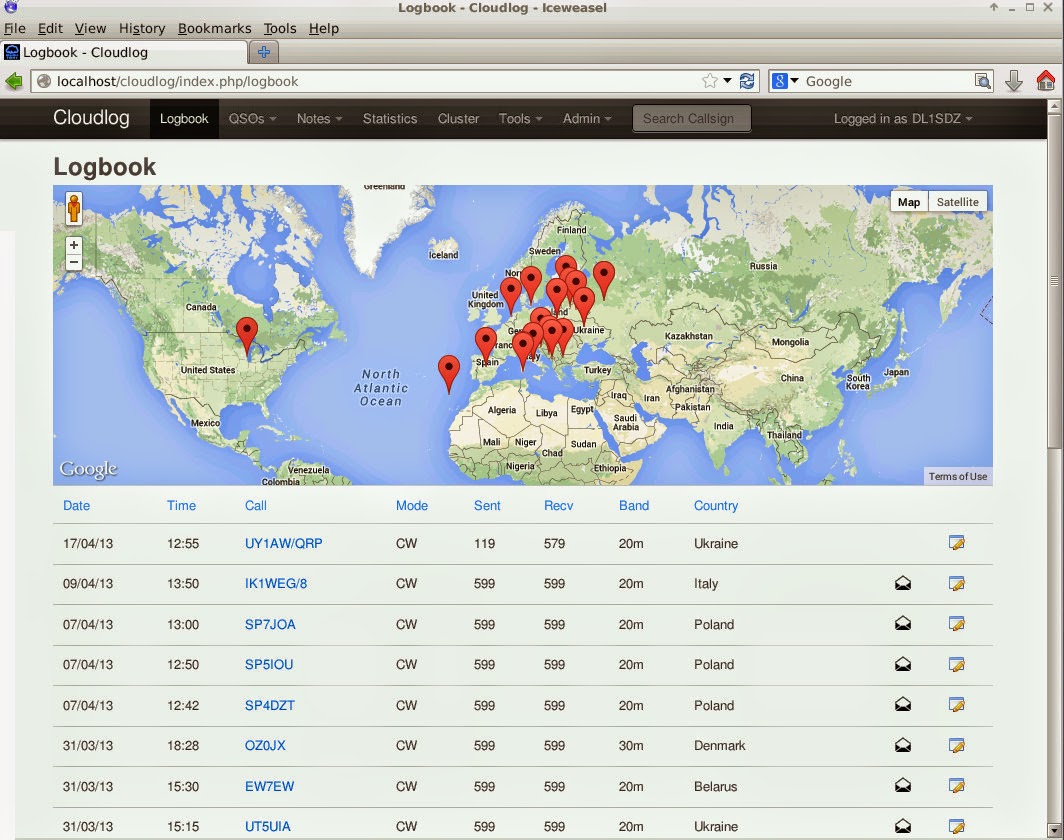Go back with the browser back arrow

tap(14, 81)
